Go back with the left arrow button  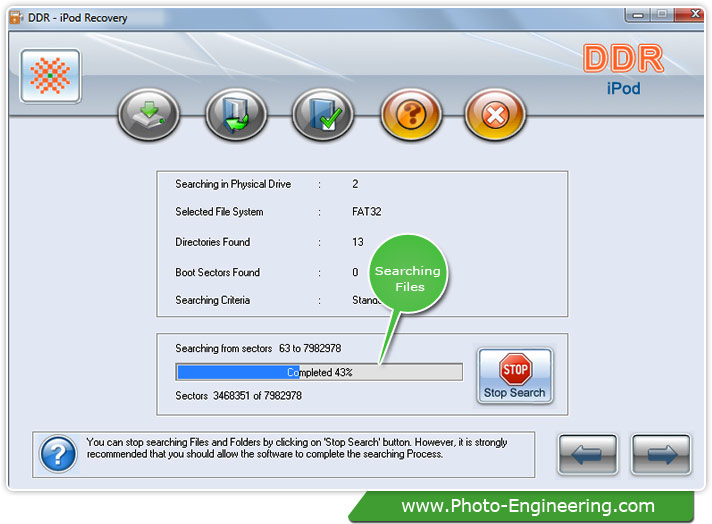tap(587, 455)
